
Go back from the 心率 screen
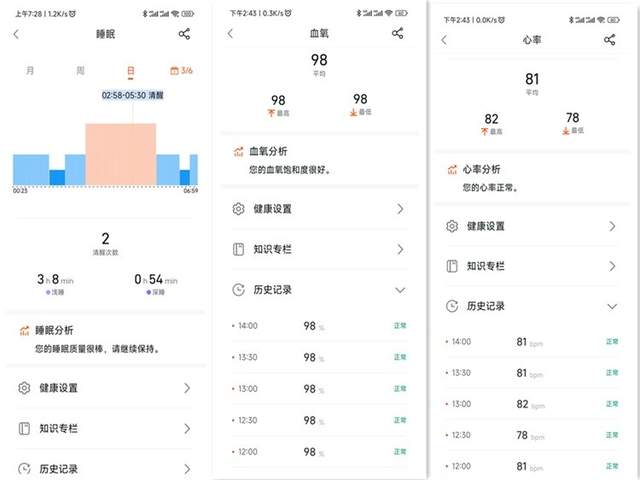(x=444, y=39)
